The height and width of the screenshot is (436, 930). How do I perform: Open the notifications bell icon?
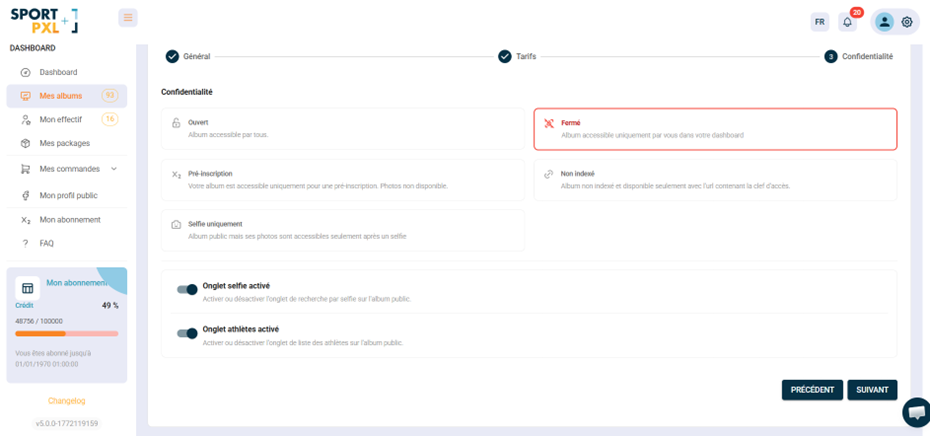point(848,22)
